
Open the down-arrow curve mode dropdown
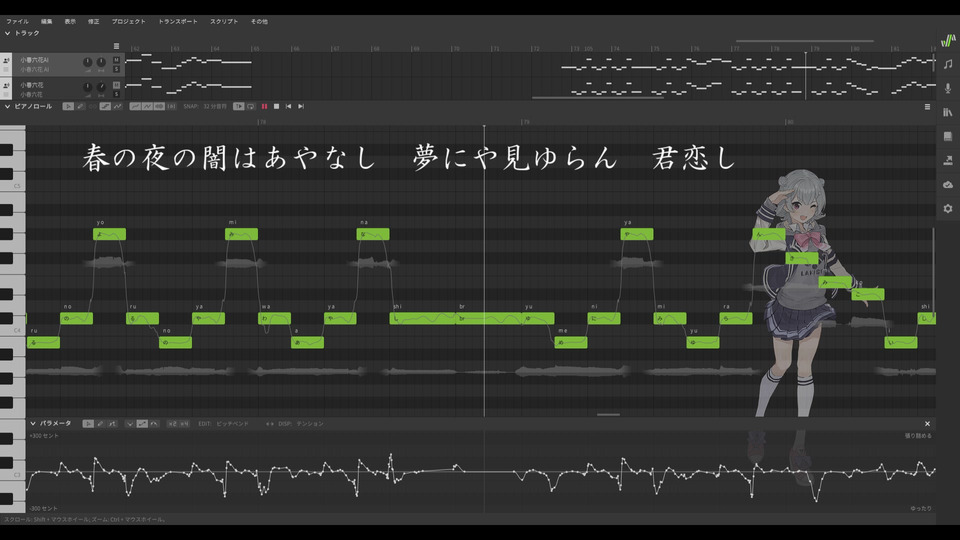pyautogui.click(x=130, y=424)
